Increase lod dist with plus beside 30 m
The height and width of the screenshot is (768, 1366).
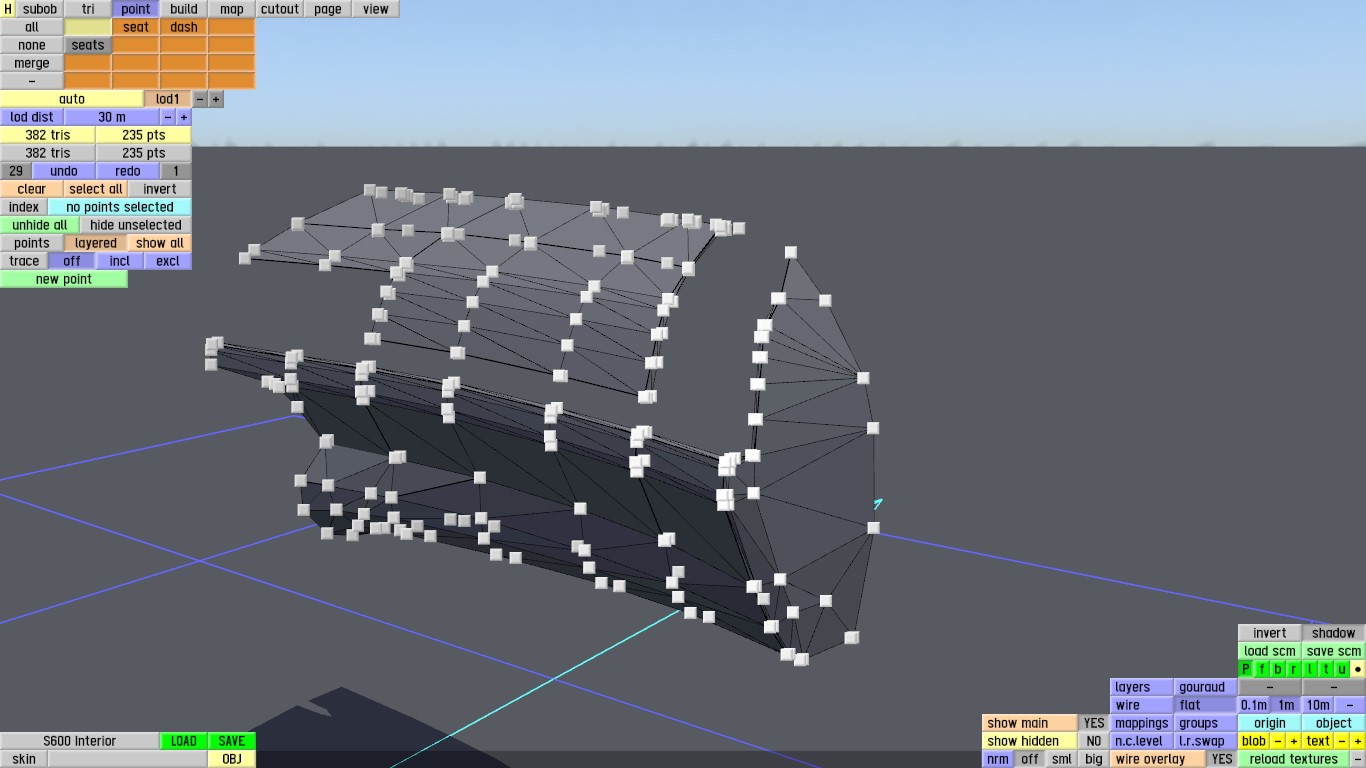pos(184,117)
